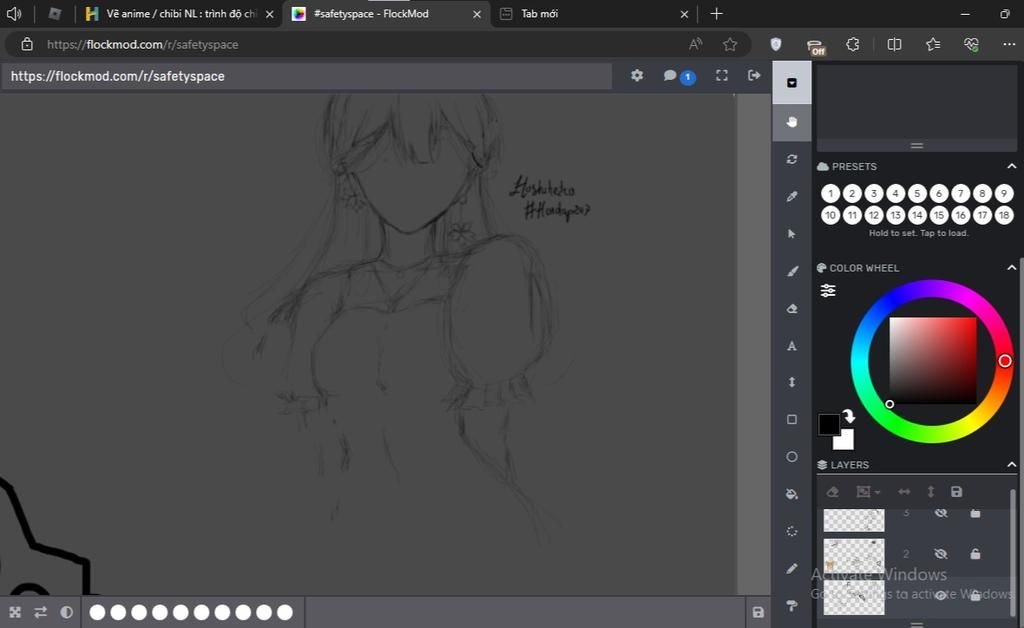The height and width of the screenshot is (628, 1024).
Task: Select the Eraser tool in toolbar
Action: 792,309
